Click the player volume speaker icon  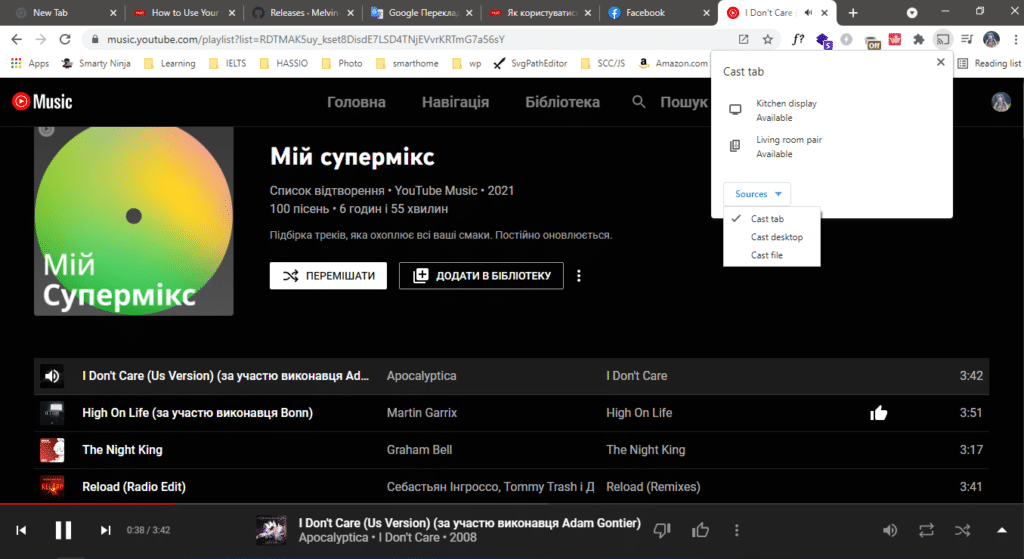coord(889,530)
